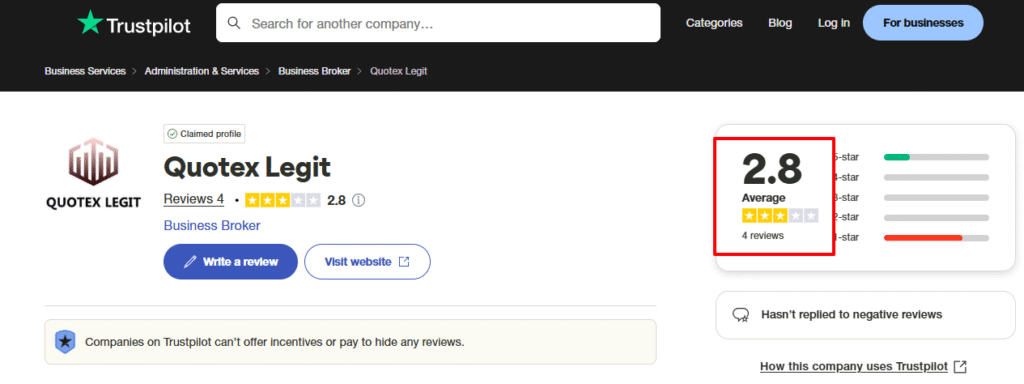Screen dimensions: 1024x384
Task: Open the Categories menu
Action: pyautogui.click(x=714, y=23)
